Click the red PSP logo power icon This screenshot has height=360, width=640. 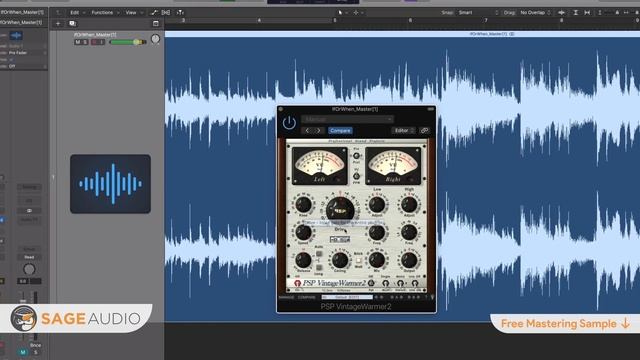(x=298, y=283)
